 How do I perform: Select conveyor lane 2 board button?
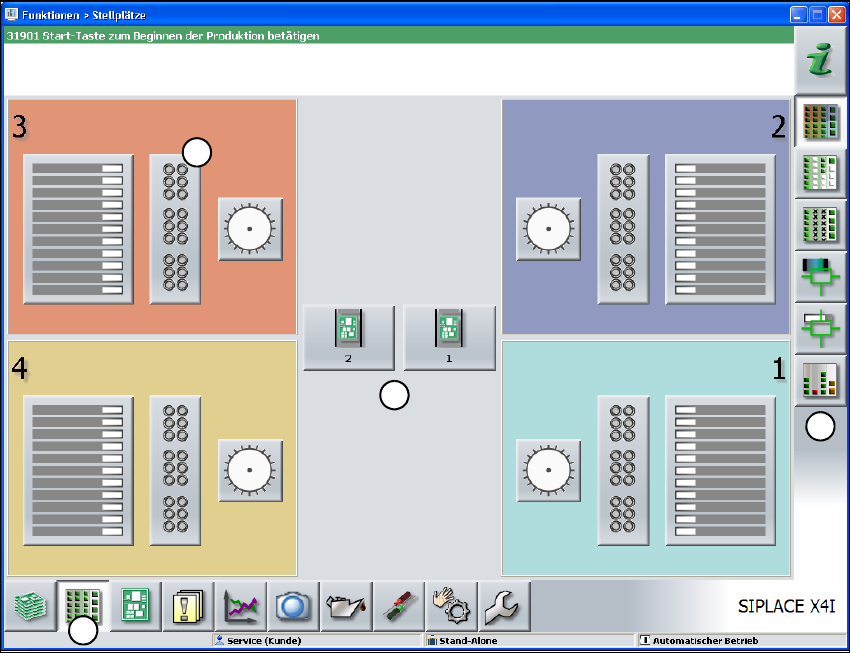(x=348, y=338)
